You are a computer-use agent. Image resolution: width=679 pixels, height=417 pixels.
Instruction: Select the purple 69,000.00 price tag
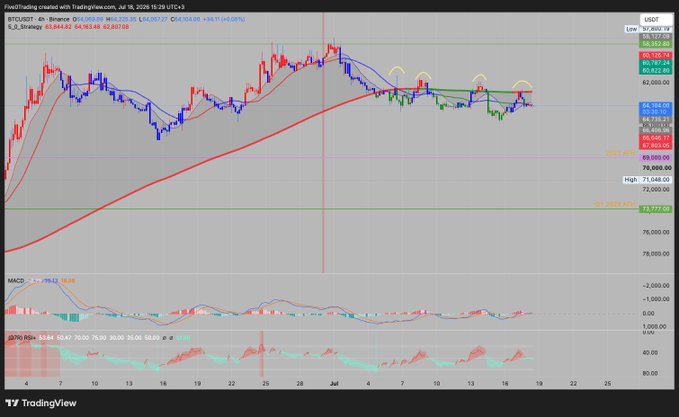(x=656, y=158)
